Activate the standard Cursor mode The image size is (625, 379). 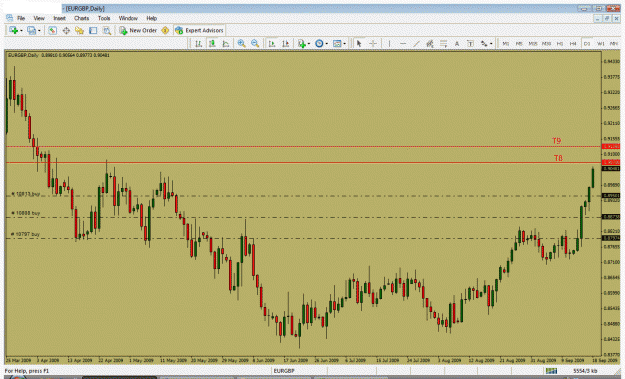pos(359,43)
